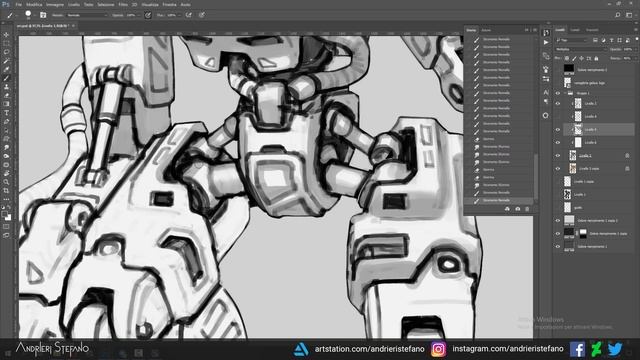Open the brush settings panel from options bar

click(43, 15)
